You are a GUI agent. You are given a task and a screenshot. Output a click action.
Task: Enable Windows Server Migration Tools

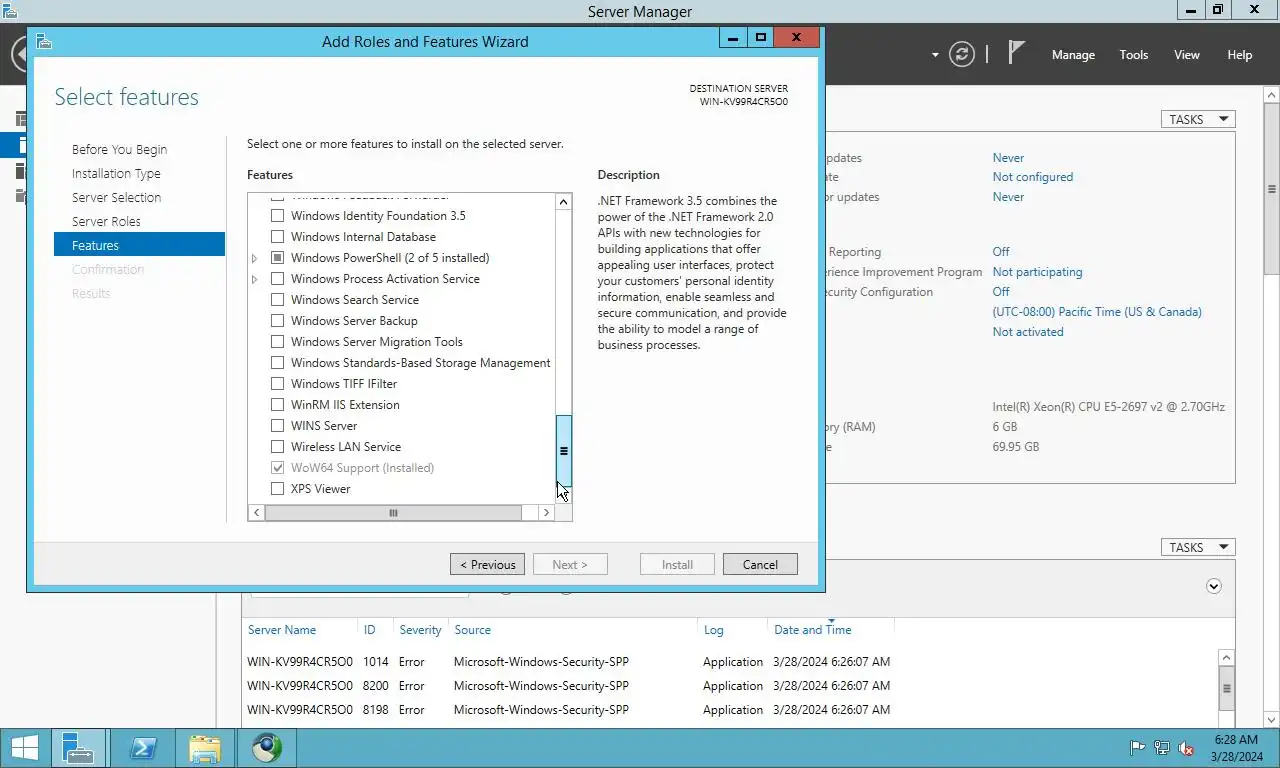point(278,342)
